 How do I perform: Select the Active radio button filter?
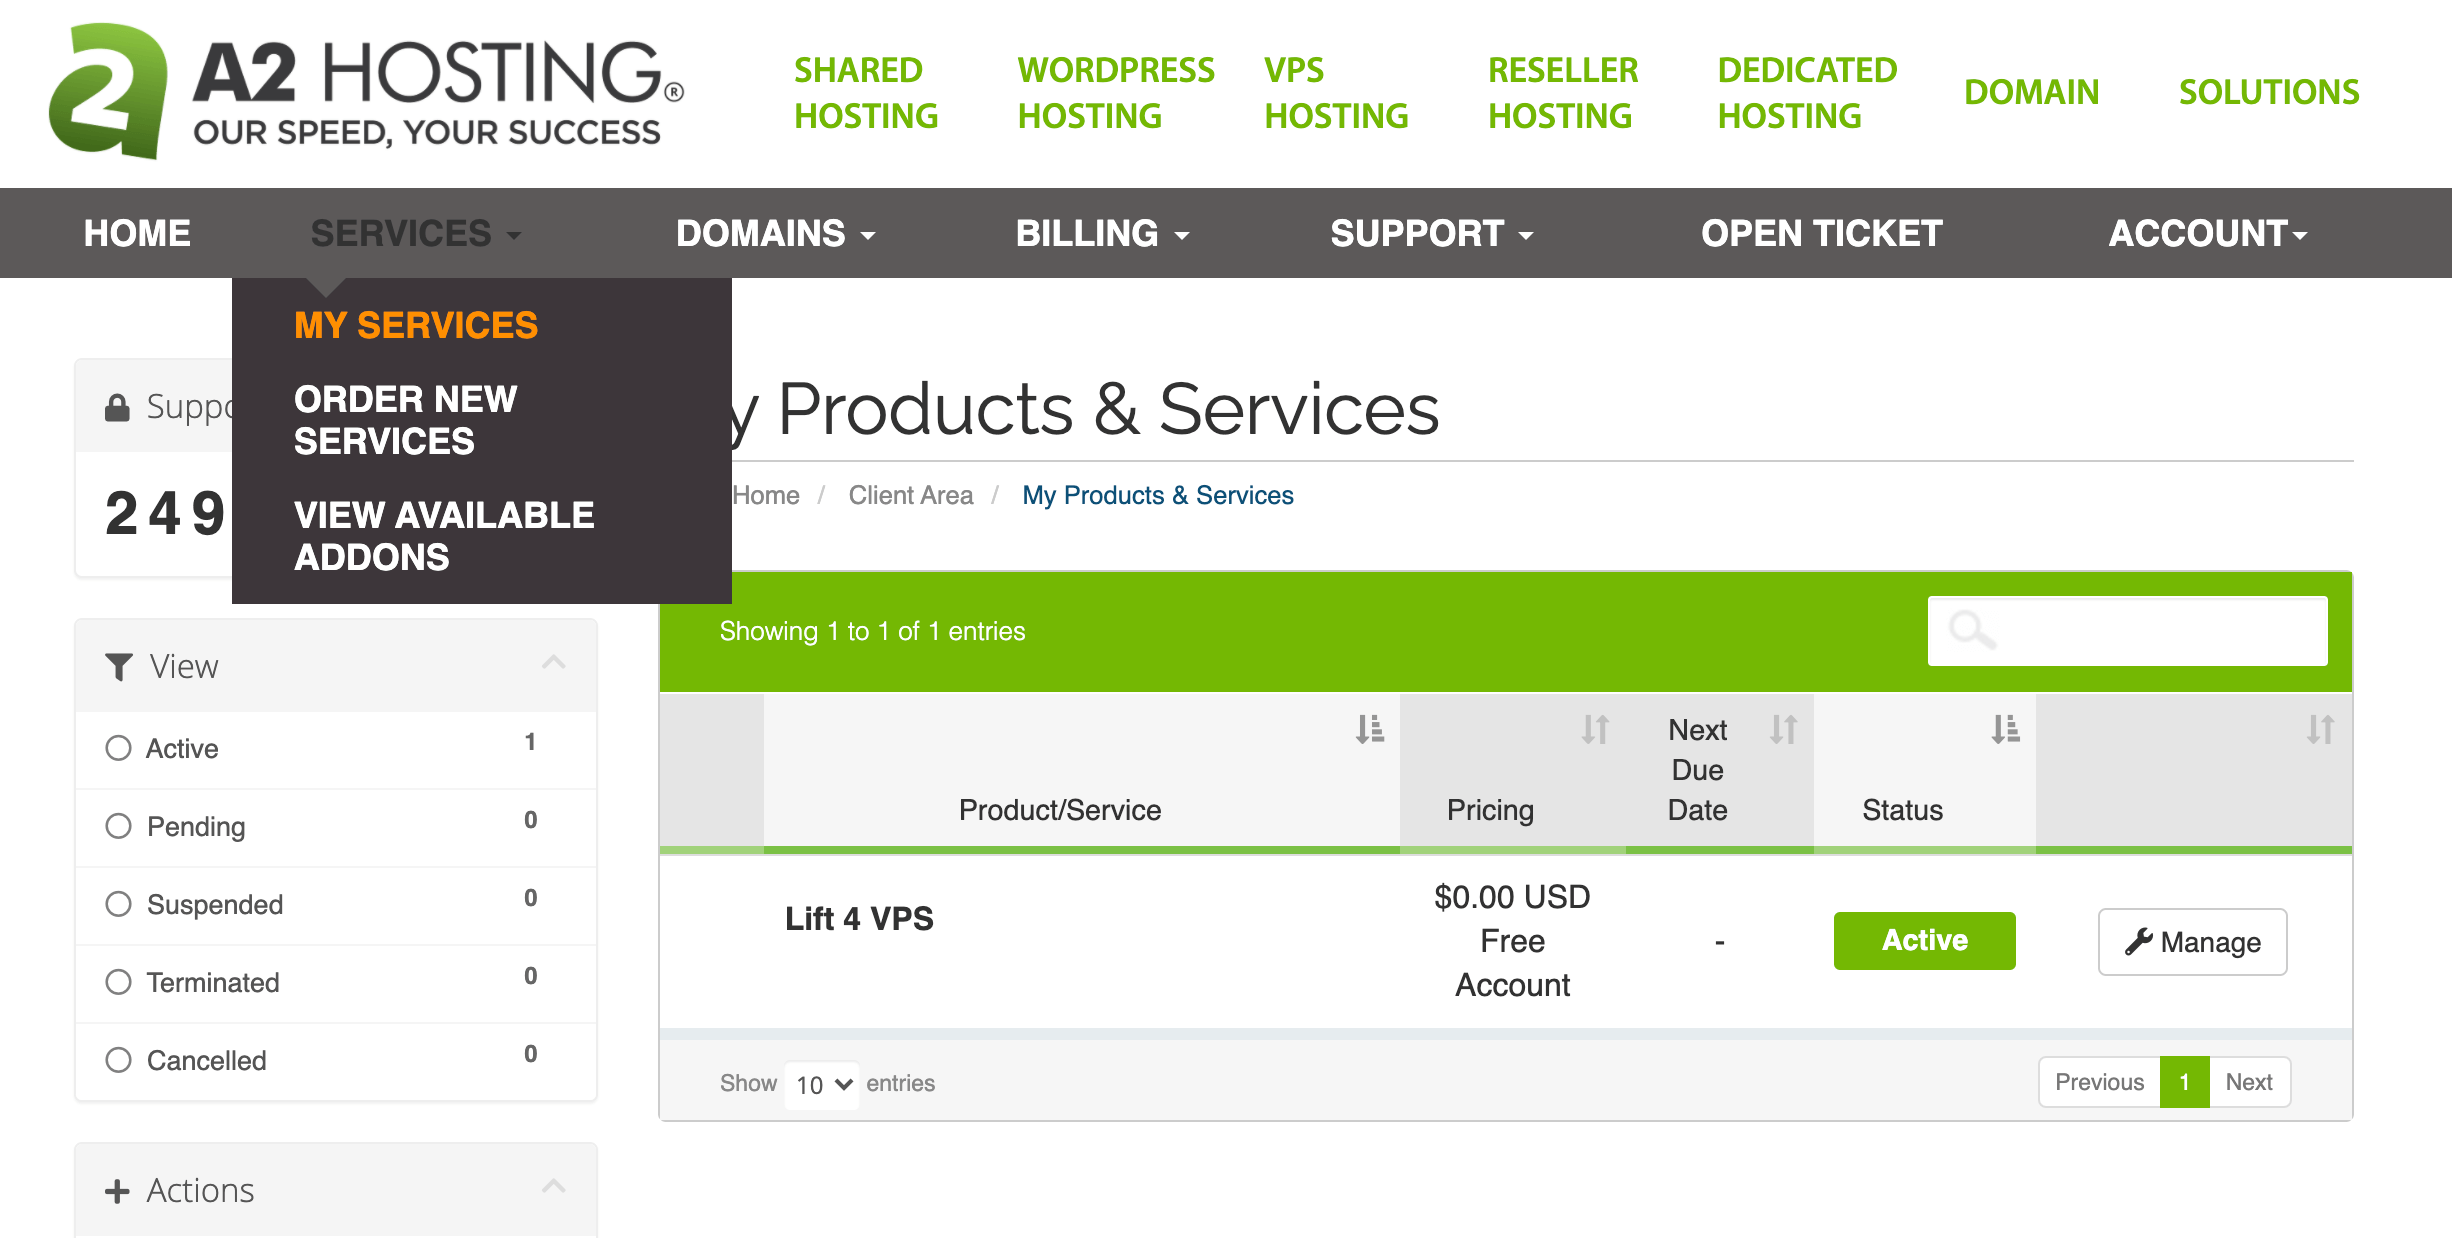click(120, 747)
